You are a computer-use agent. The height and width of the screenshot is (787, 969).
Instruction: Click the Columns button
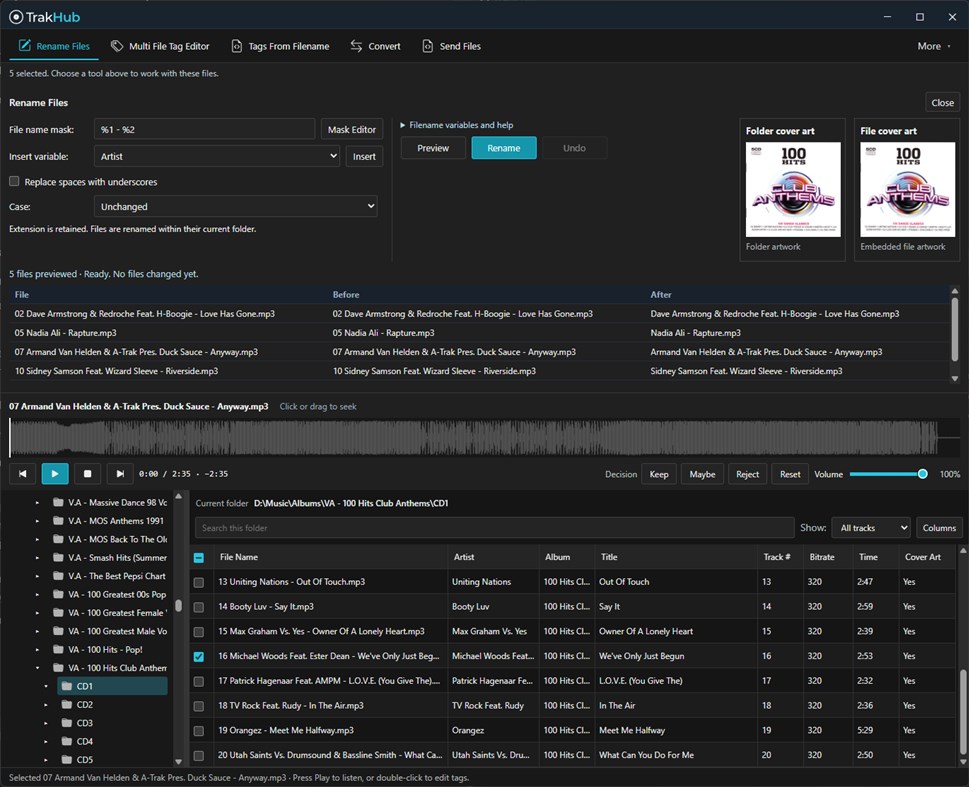[939, 528]
